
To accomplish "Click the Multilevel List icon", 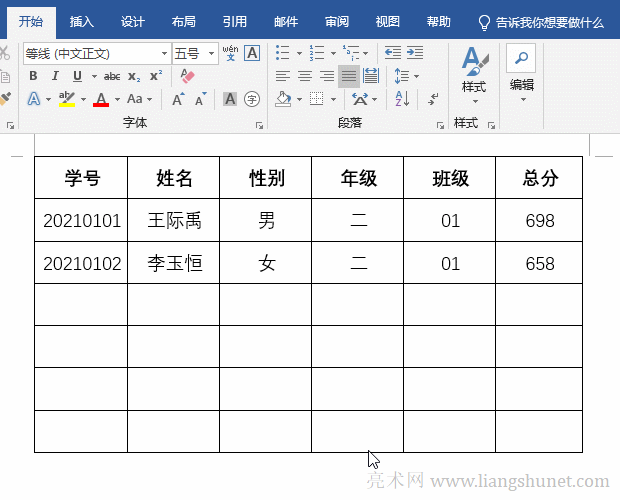I will pyautogui.click(x=351, y=53).
